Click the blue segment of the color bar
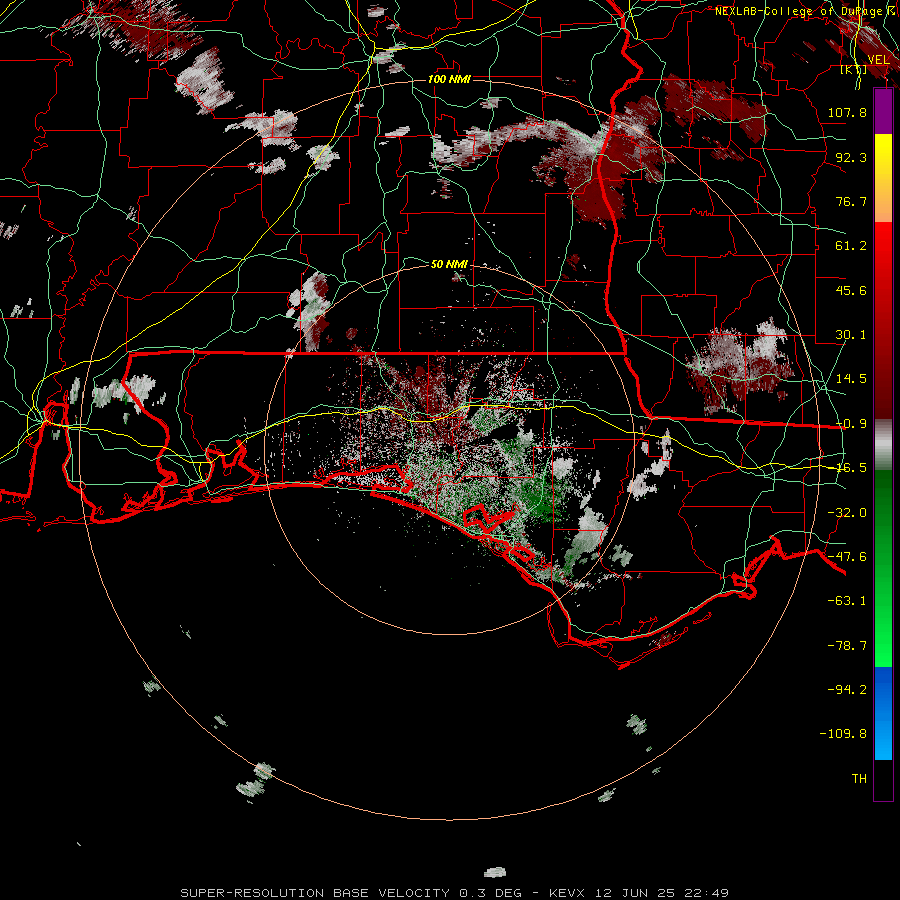Image resolution: width=900 pixels, height=900 pixels. point(883,713)
